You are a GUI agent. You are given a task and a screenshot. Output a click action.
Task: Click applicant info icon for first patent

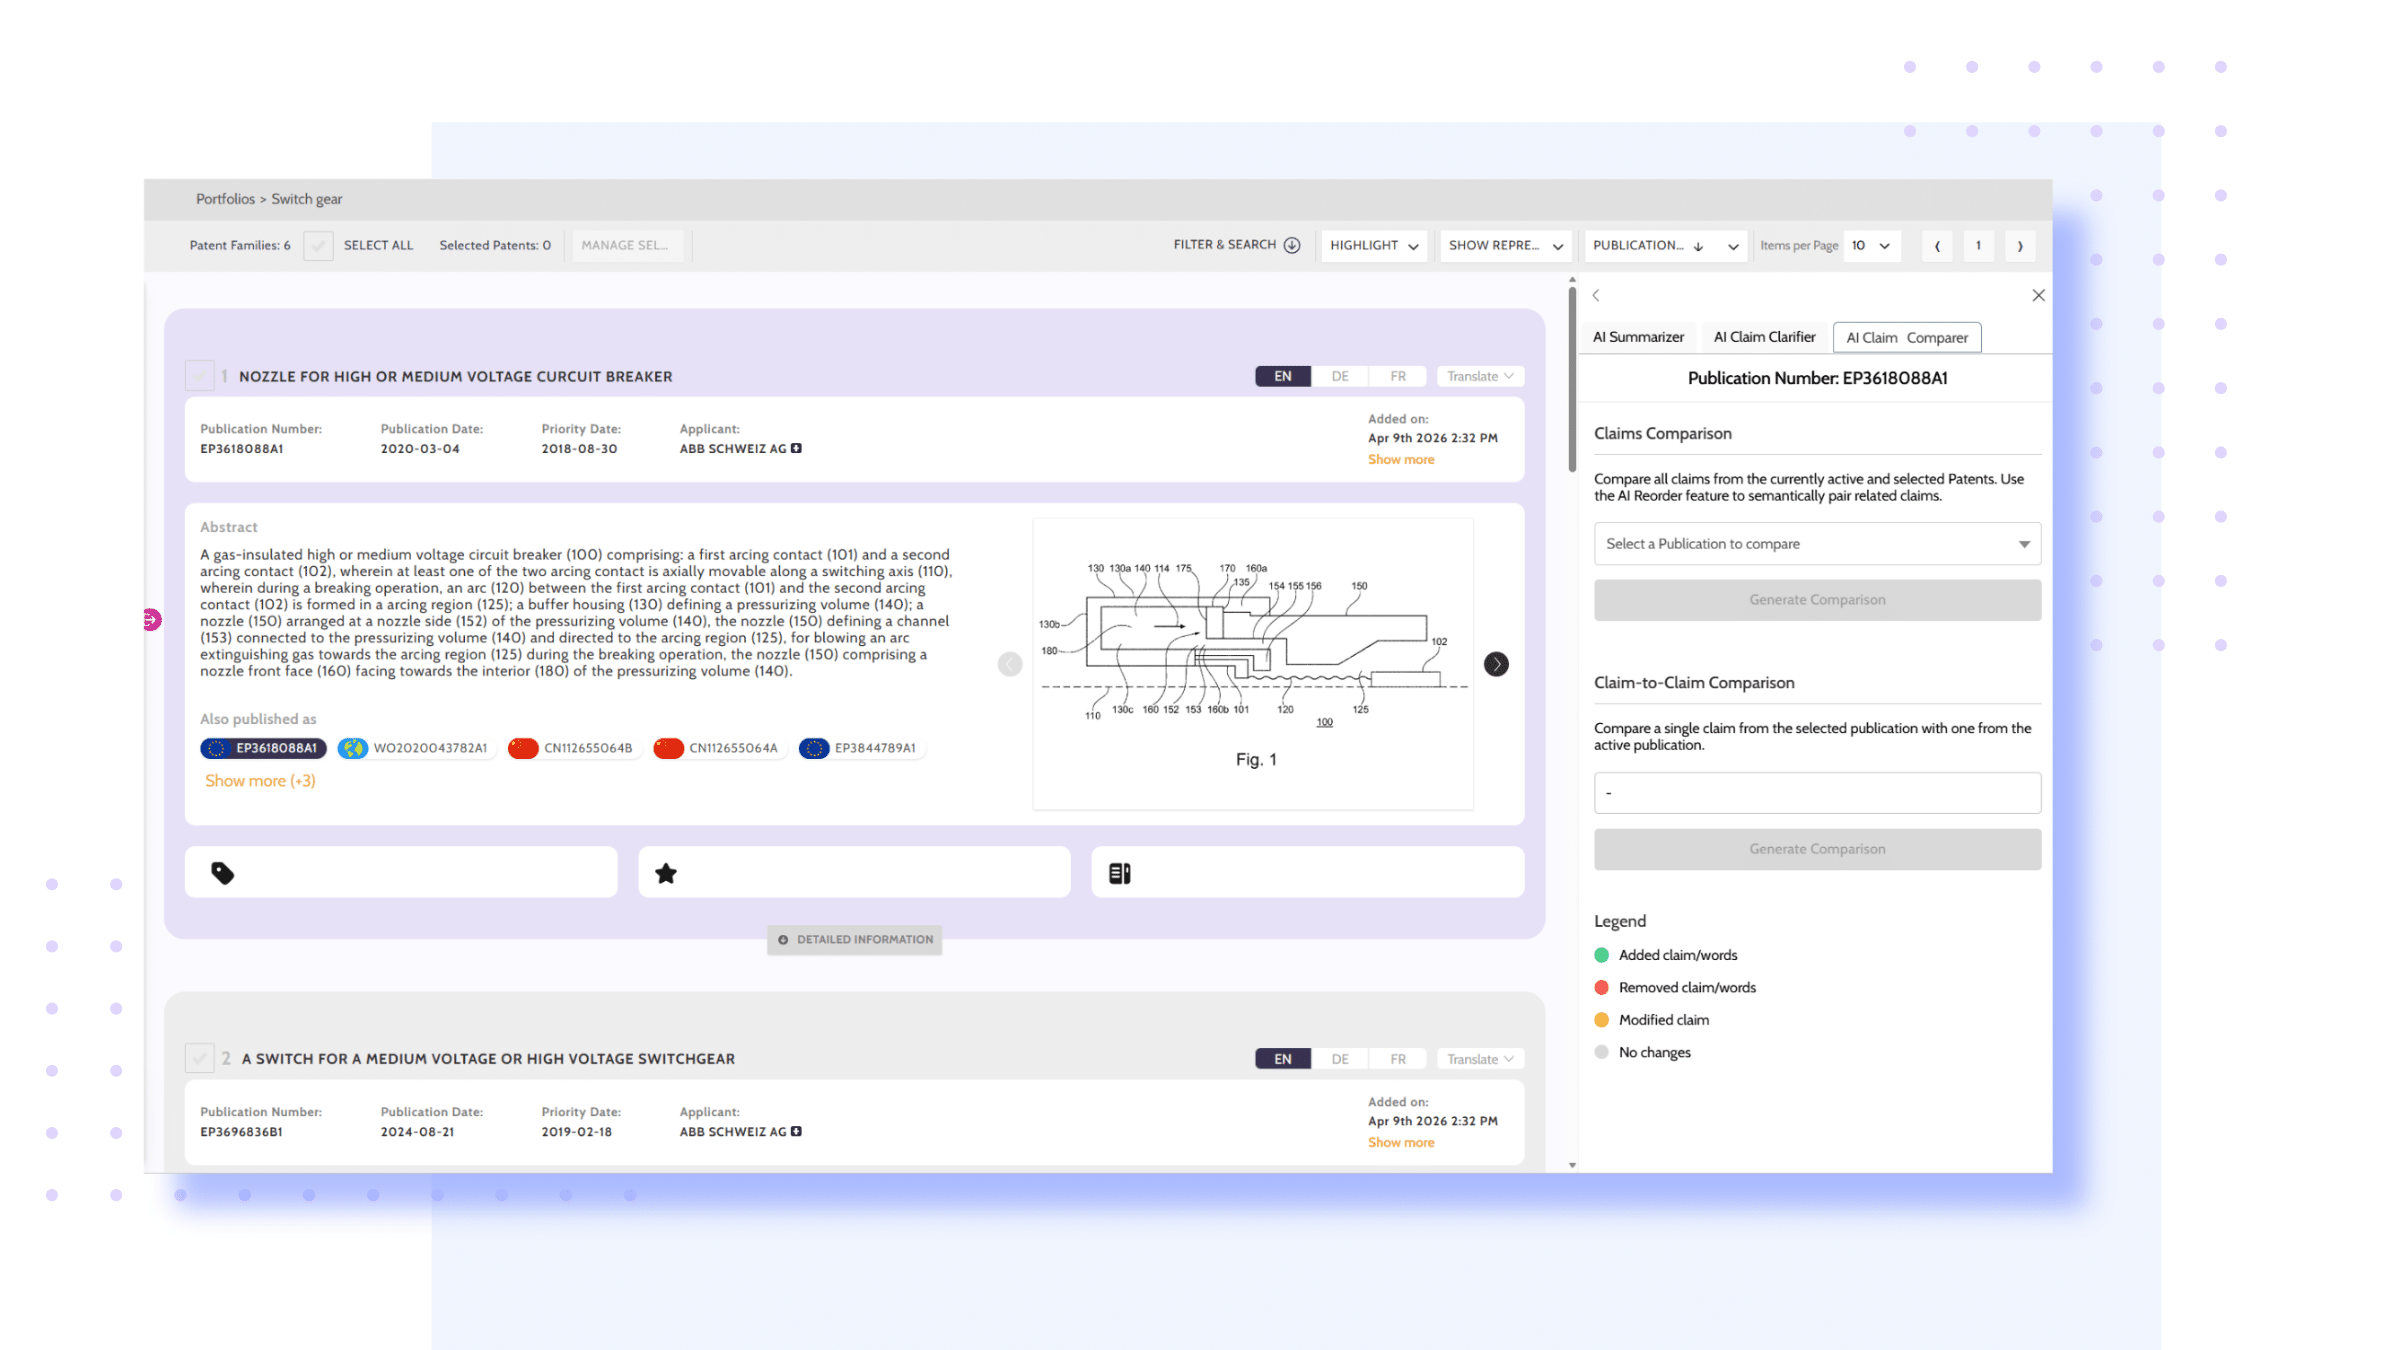(x=796, y=448)
